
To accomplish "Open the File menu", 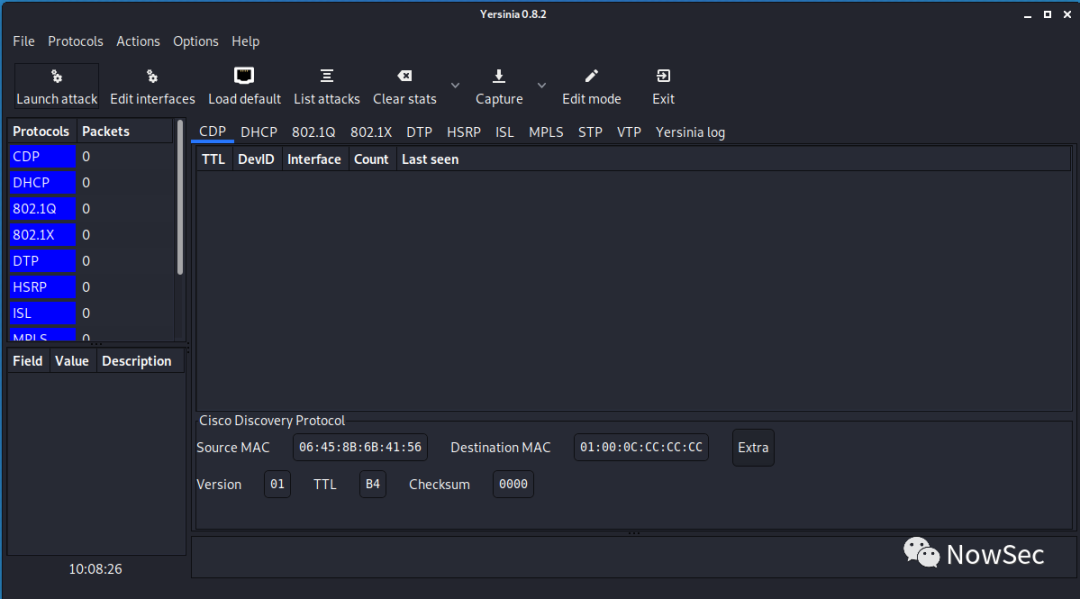I will (23, 41).
